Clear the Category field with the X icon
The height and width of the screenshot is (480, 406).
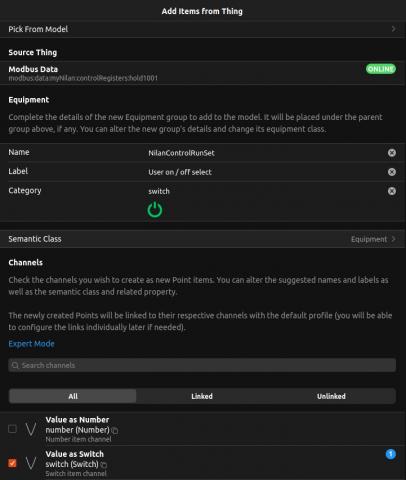pos(392,191)
